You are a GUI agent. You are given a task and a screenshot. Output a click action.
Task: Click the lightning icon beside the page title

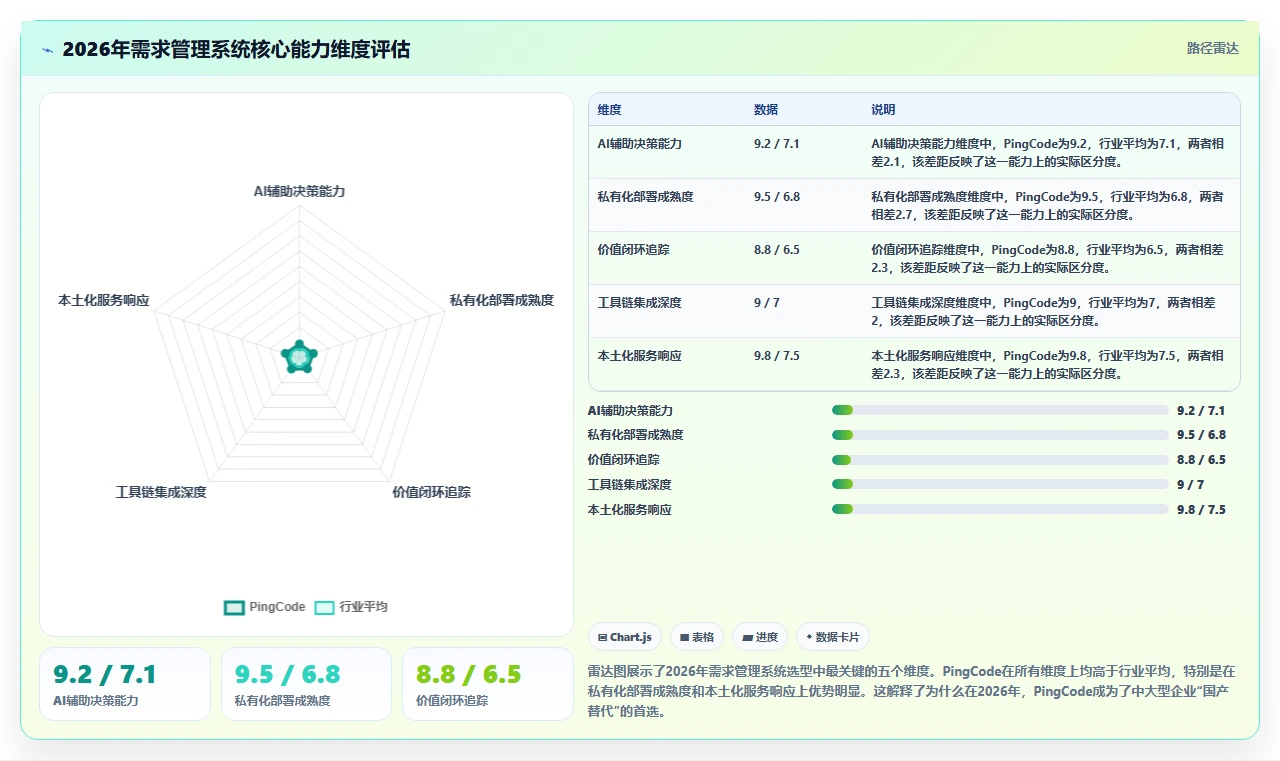pyautogui.click(x=48, y=50)
